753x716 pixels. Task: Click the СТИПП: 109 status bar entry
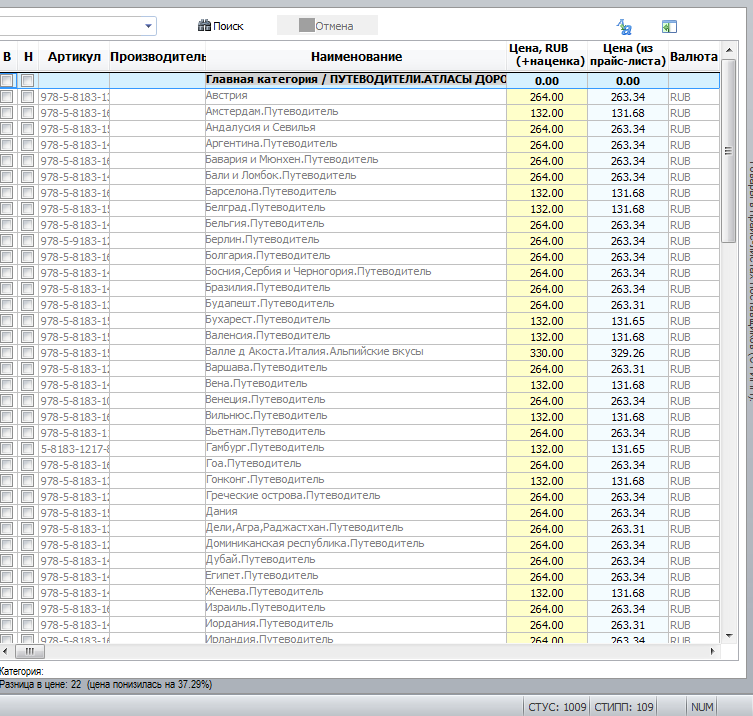(x=624, y=707)
